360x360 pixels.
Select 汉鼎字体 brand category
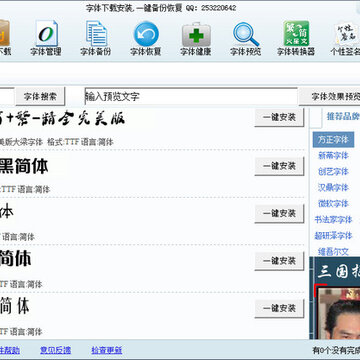tap(333, 188)
